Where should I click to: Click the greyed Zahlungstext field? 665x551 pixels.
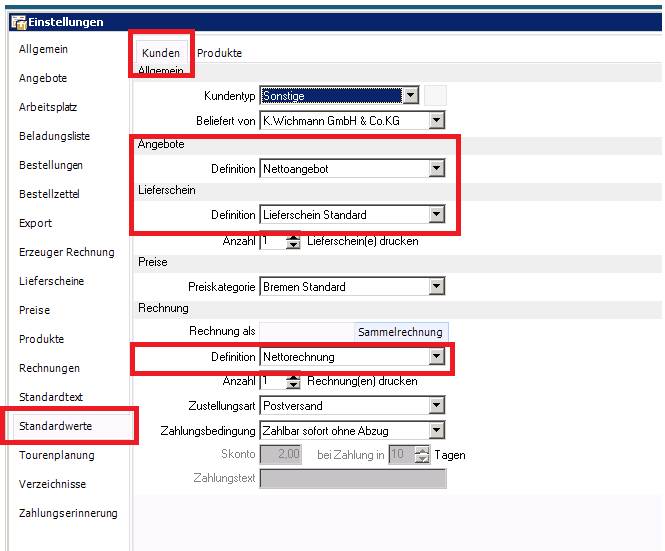point(353,478)
